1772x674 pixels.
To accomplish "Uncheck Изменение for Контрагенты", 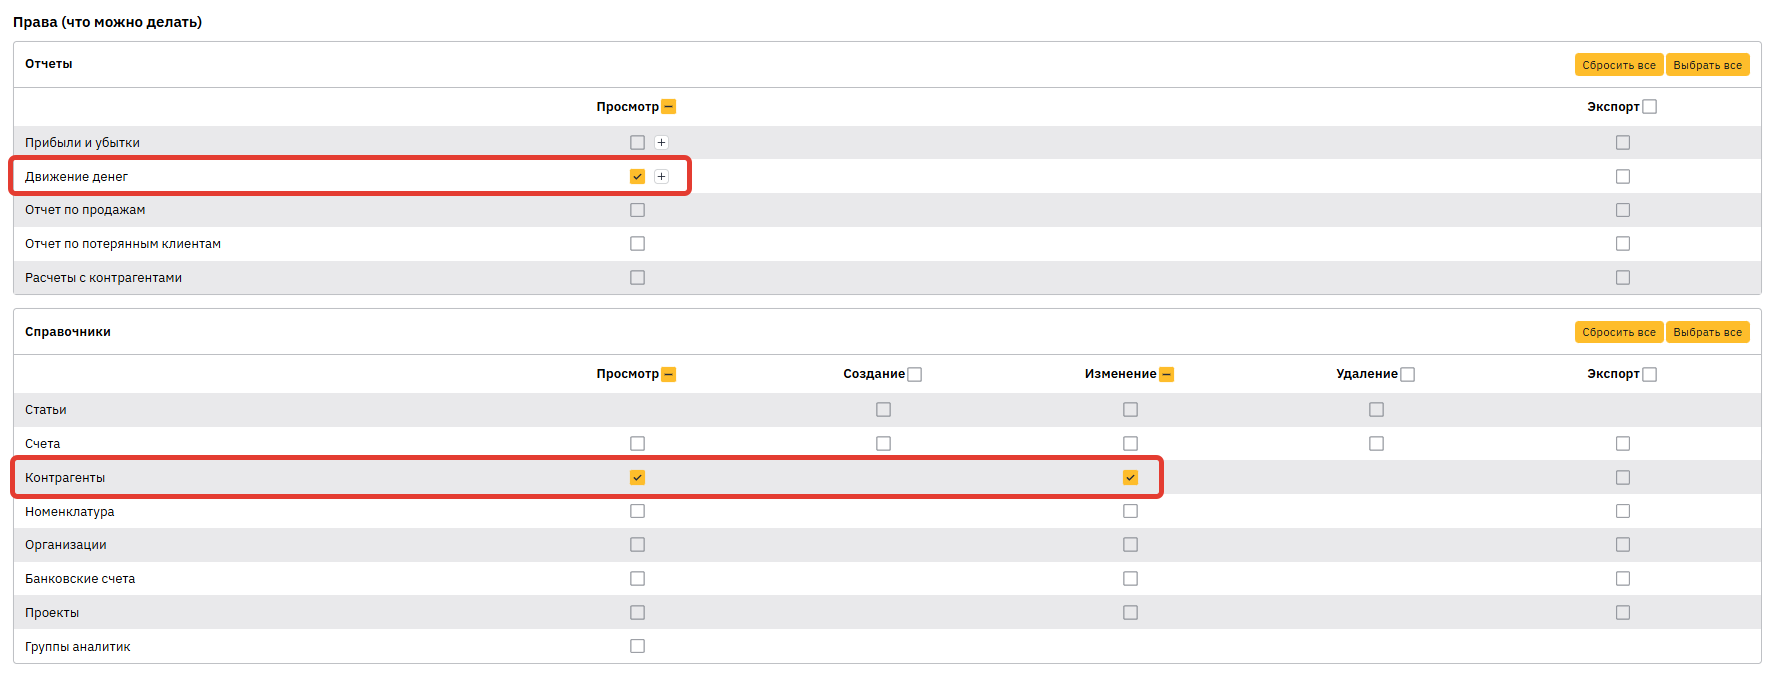I will pyautogui.click(x=1130, y=478).
